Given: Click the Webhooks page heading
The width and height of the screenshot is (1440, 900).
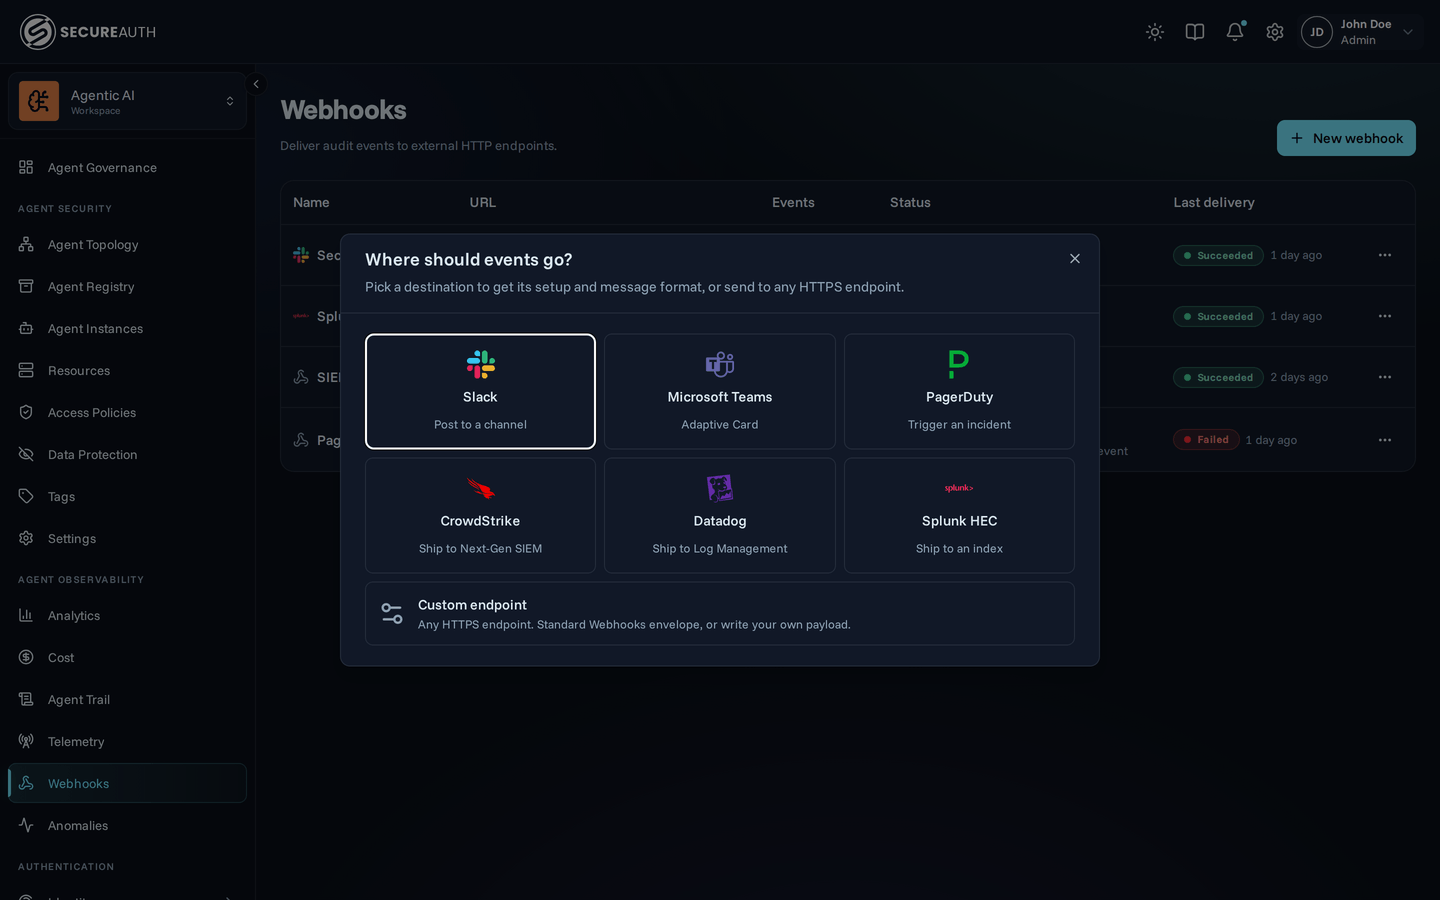Looking at the screenshot, I should pyautogui.click(x=343, y=110).
